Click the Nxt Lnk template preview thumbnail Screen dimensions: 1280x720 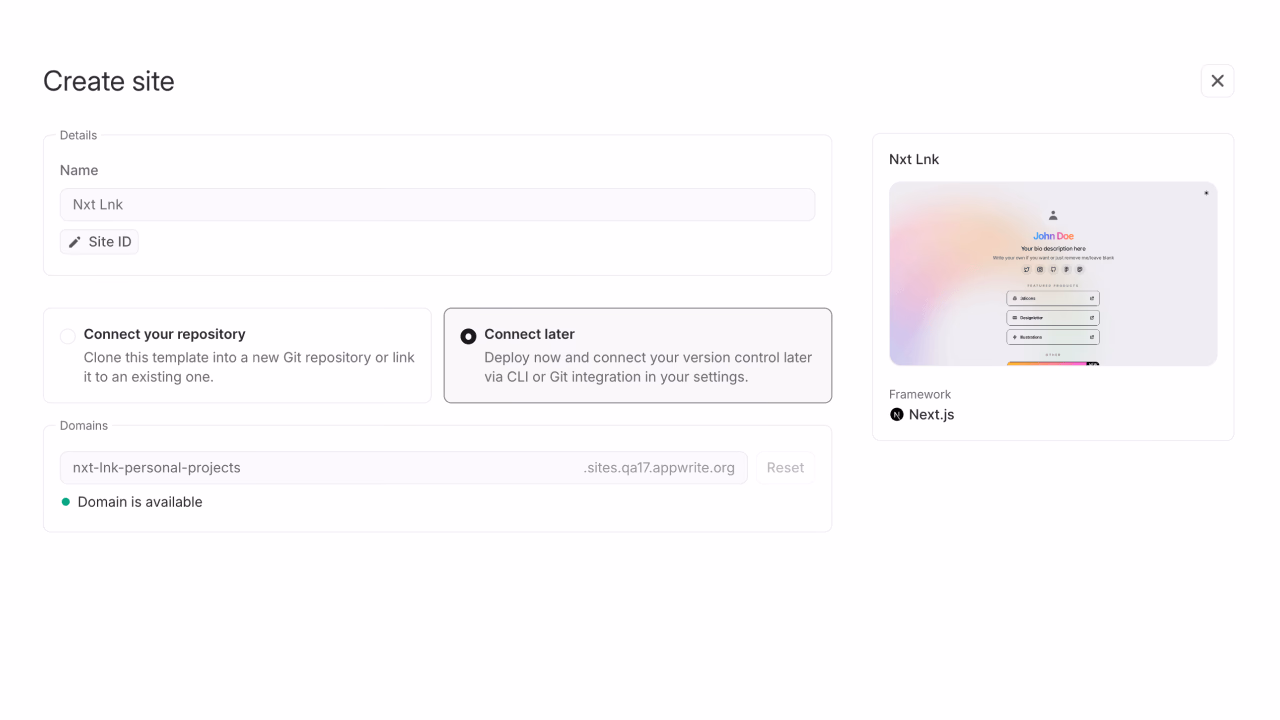coord(1053,274)
